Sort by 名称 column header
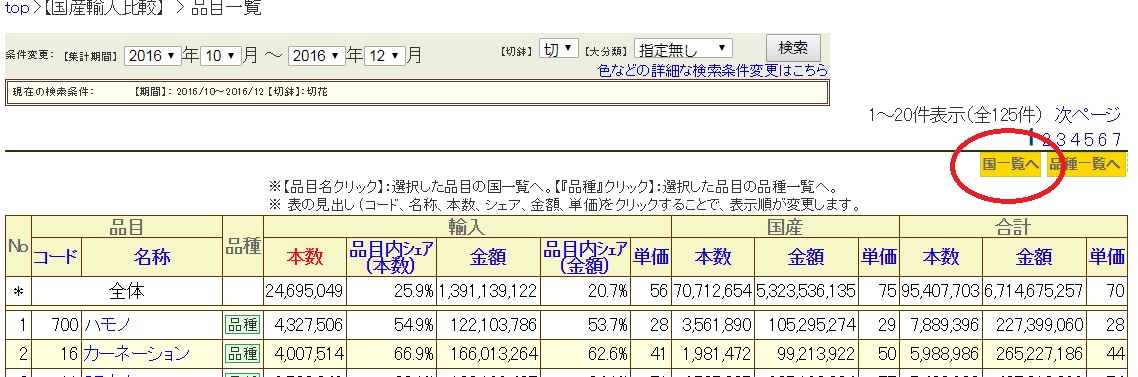 point(152,256)
